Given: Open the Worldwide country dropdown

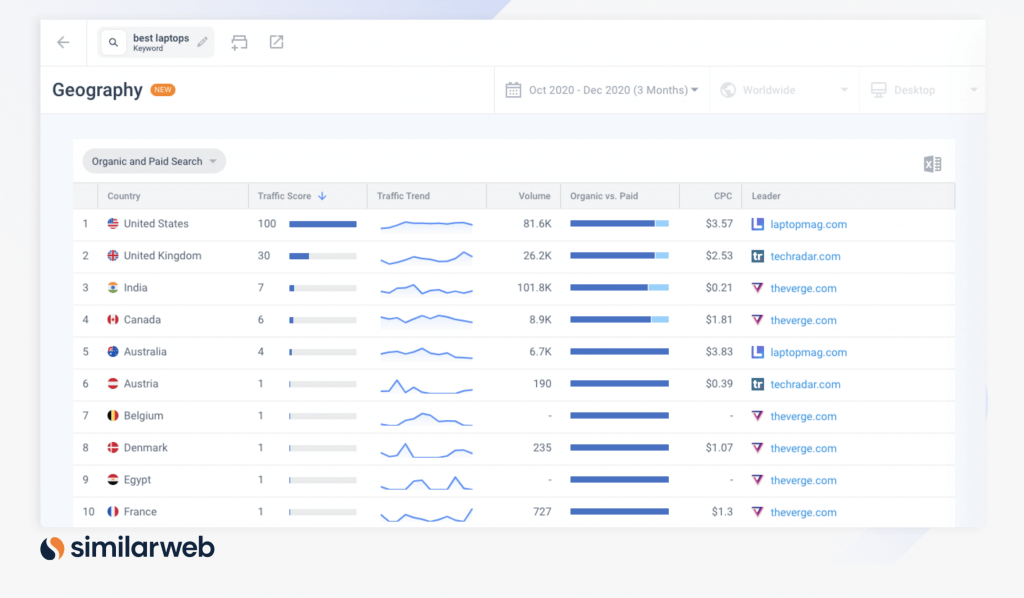Looking at the screenshot, I should tap(784, 90).
